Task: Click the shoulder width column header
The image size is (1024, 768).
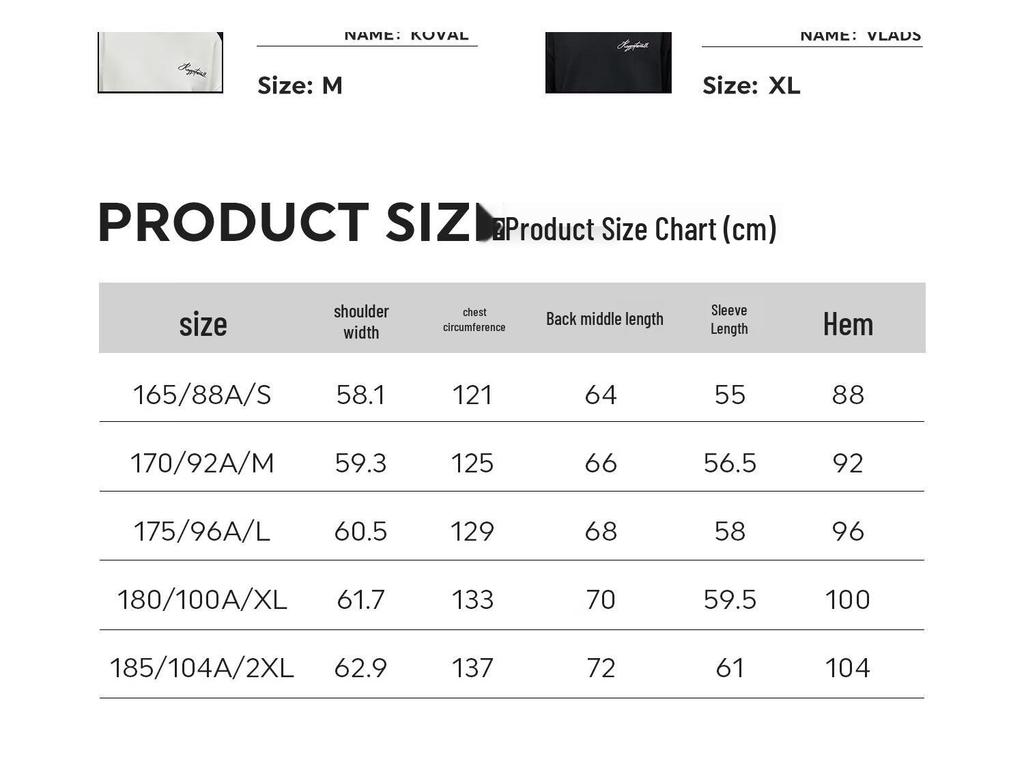Action: click(x=361, y=321)
